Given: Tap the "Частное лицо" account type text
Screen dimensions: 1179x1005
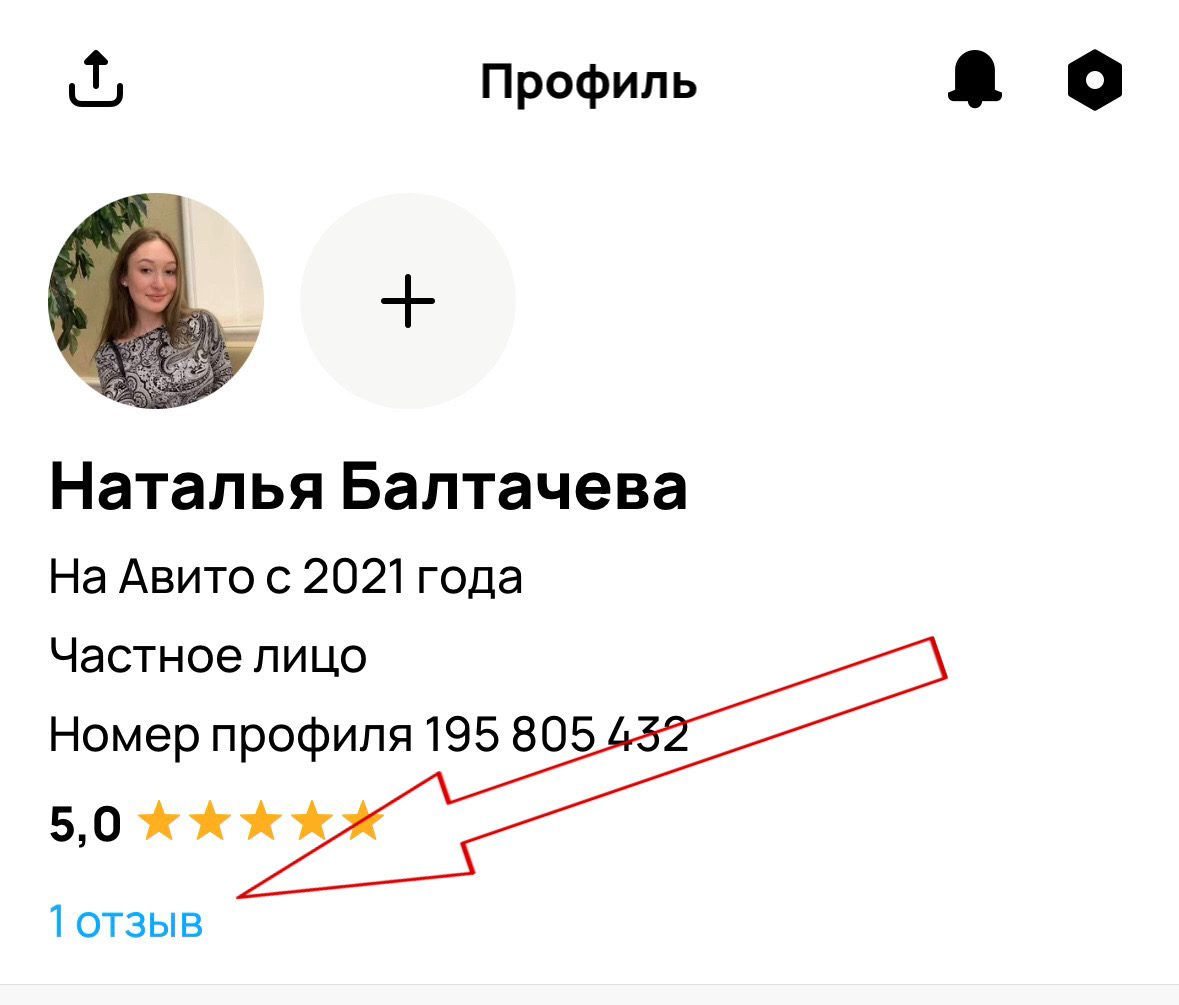Looking at the screenshot, I should coord(208,655).
